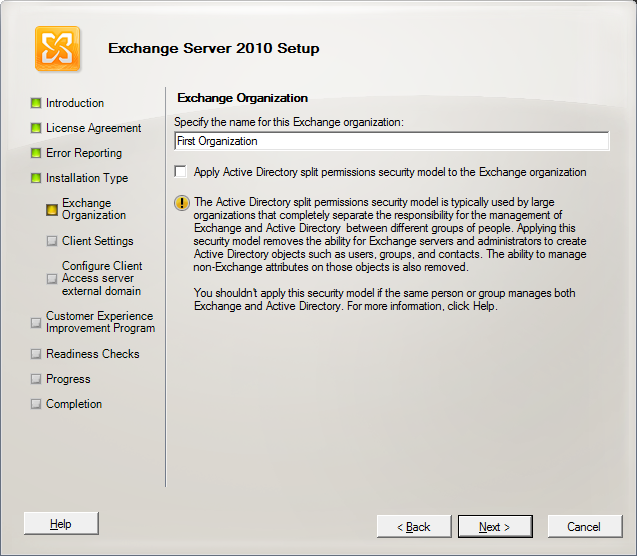Open Help for this setup page
Viewport: 637px width, 556px height.
click(x=61, y=524)
